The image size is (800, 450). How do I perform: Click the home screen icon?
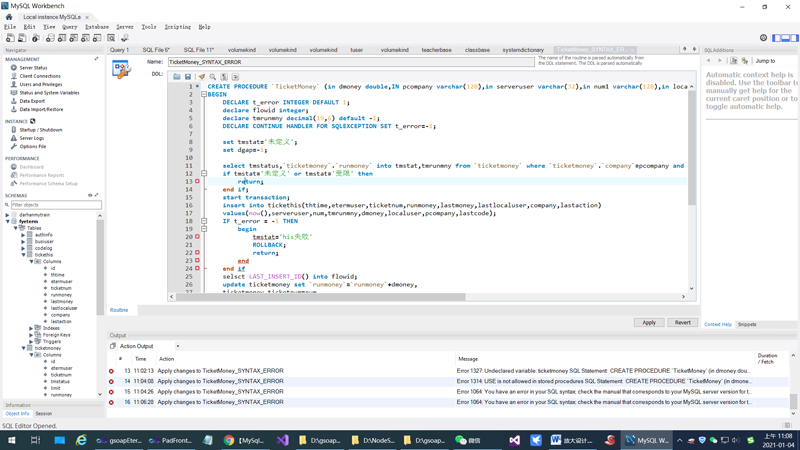coord(9,17)
